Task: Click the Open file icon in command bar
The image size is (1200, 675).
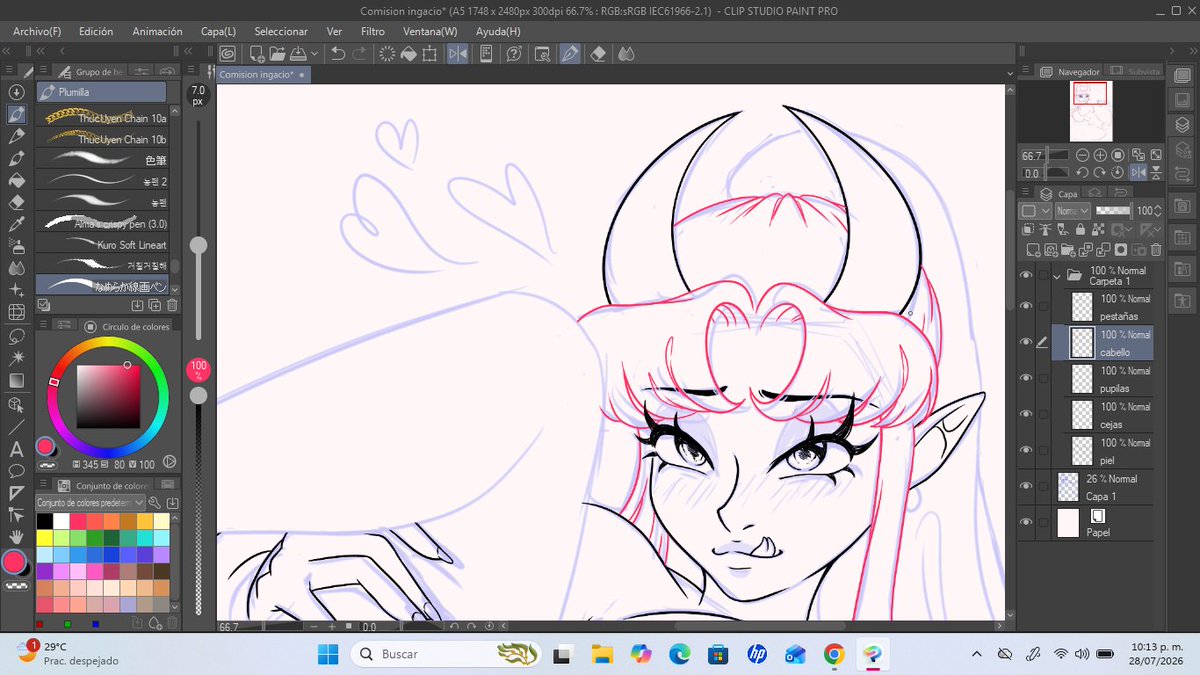Action: click(x=278, y=54)
